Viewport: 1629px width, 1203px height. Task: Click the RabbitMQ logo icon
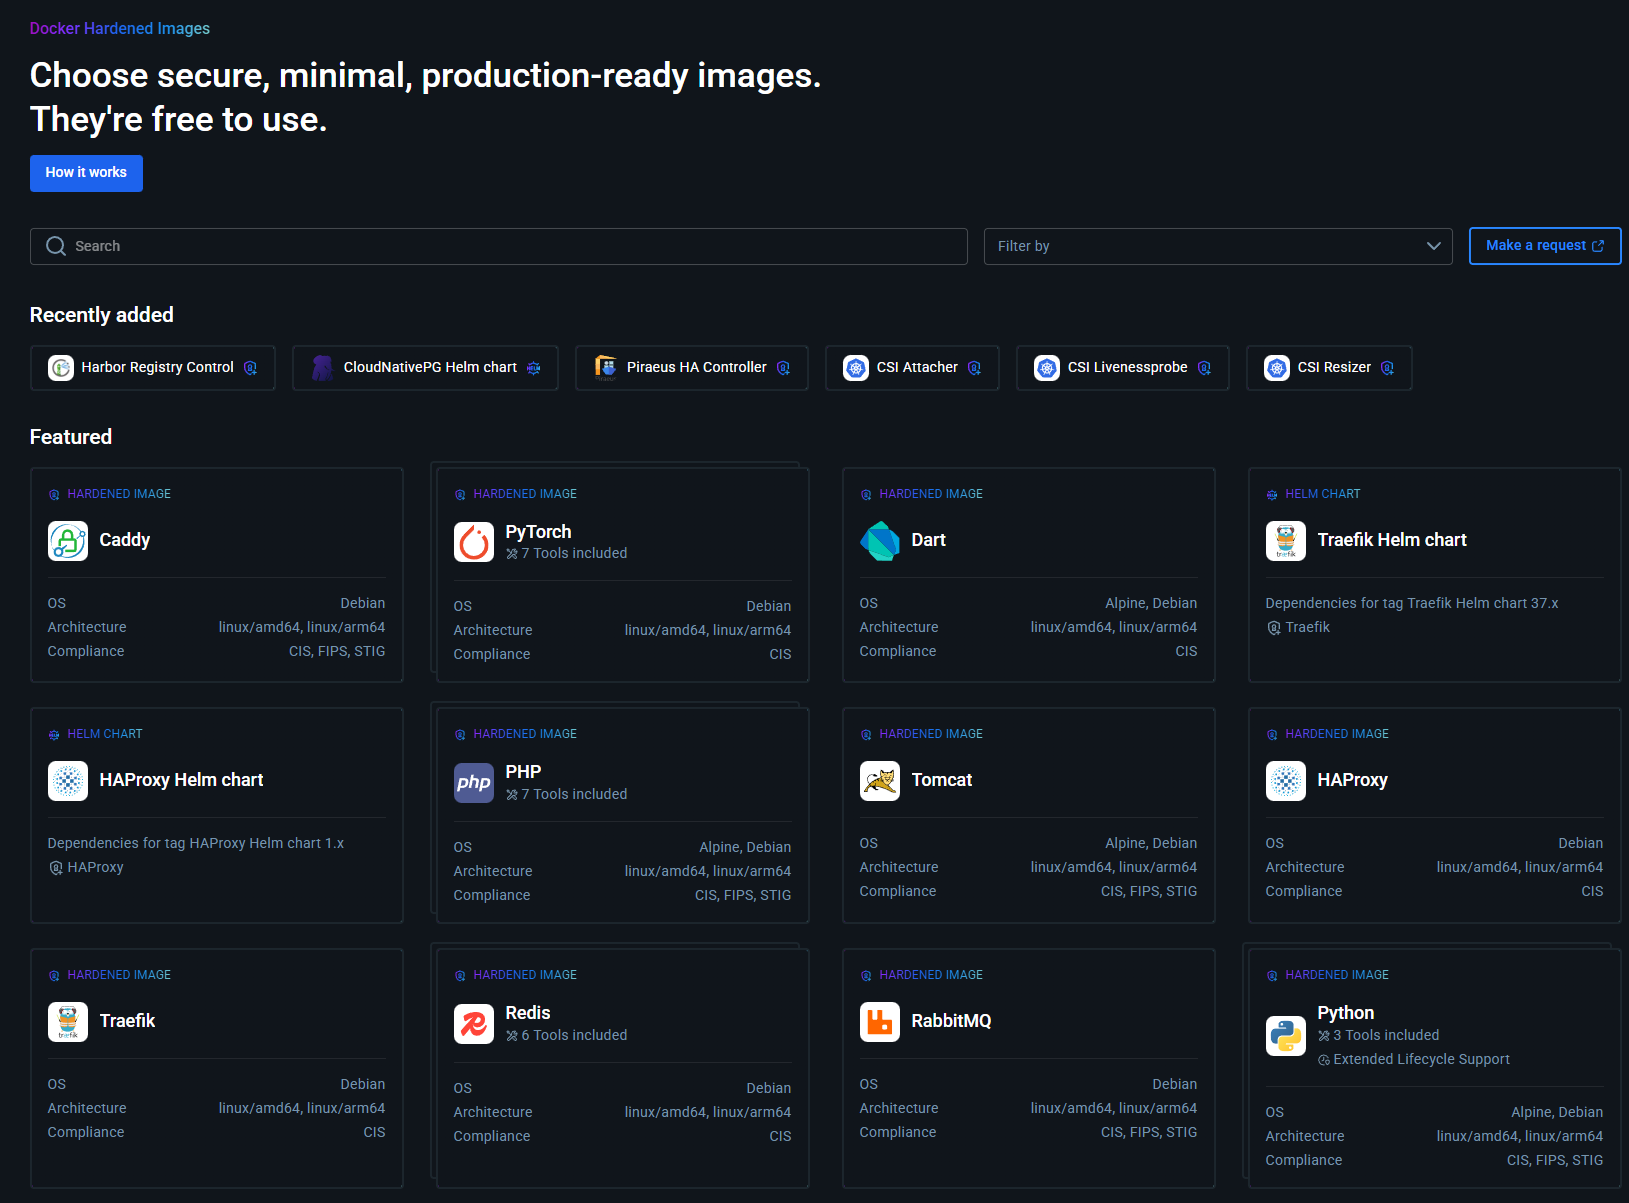[x=880, y=1022]
